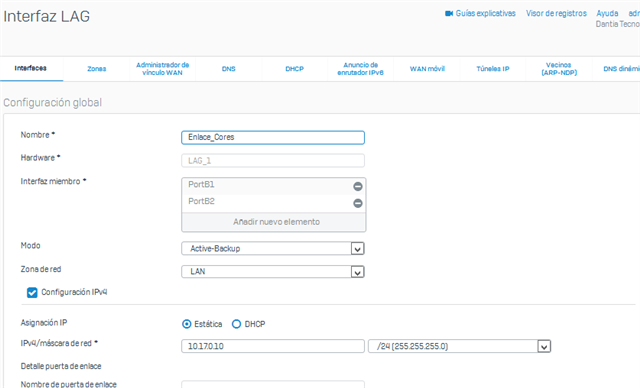The width and height of the screenshot is (640, 388).
Task: Select PortB2 in member interface list
Action: tap(267, 202)
